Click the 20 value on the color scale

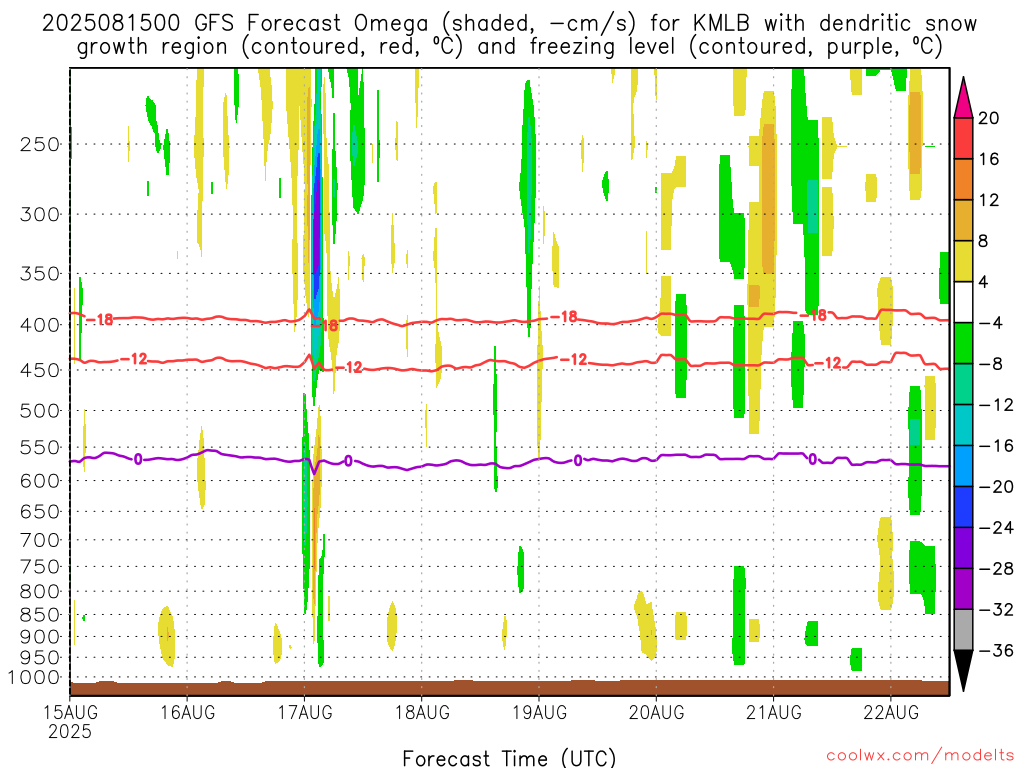988,118
